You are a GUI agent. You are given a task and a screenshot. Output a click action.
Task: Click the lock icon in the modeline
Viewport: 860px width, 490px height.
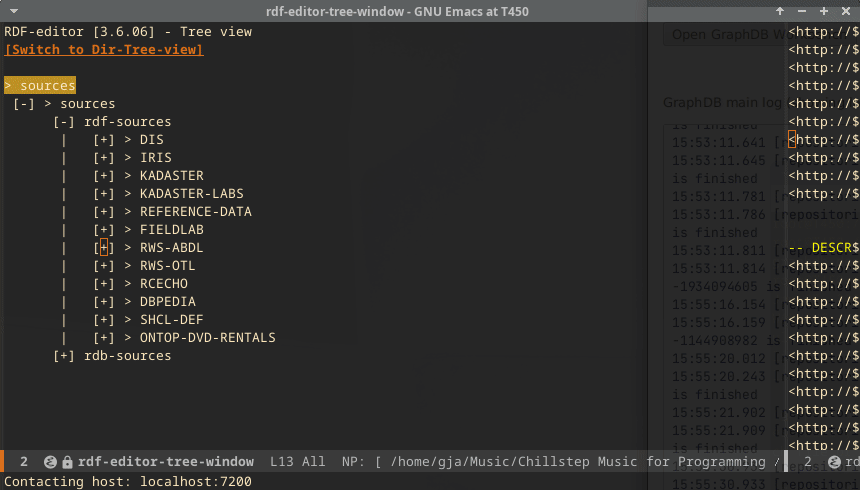(x=67, y=462)
